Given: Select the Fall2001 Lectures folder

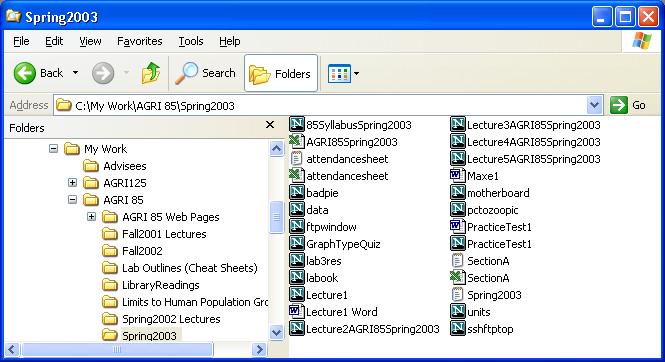Looking at the screenshot, I should pyautogui.click(x=154, y=234).
